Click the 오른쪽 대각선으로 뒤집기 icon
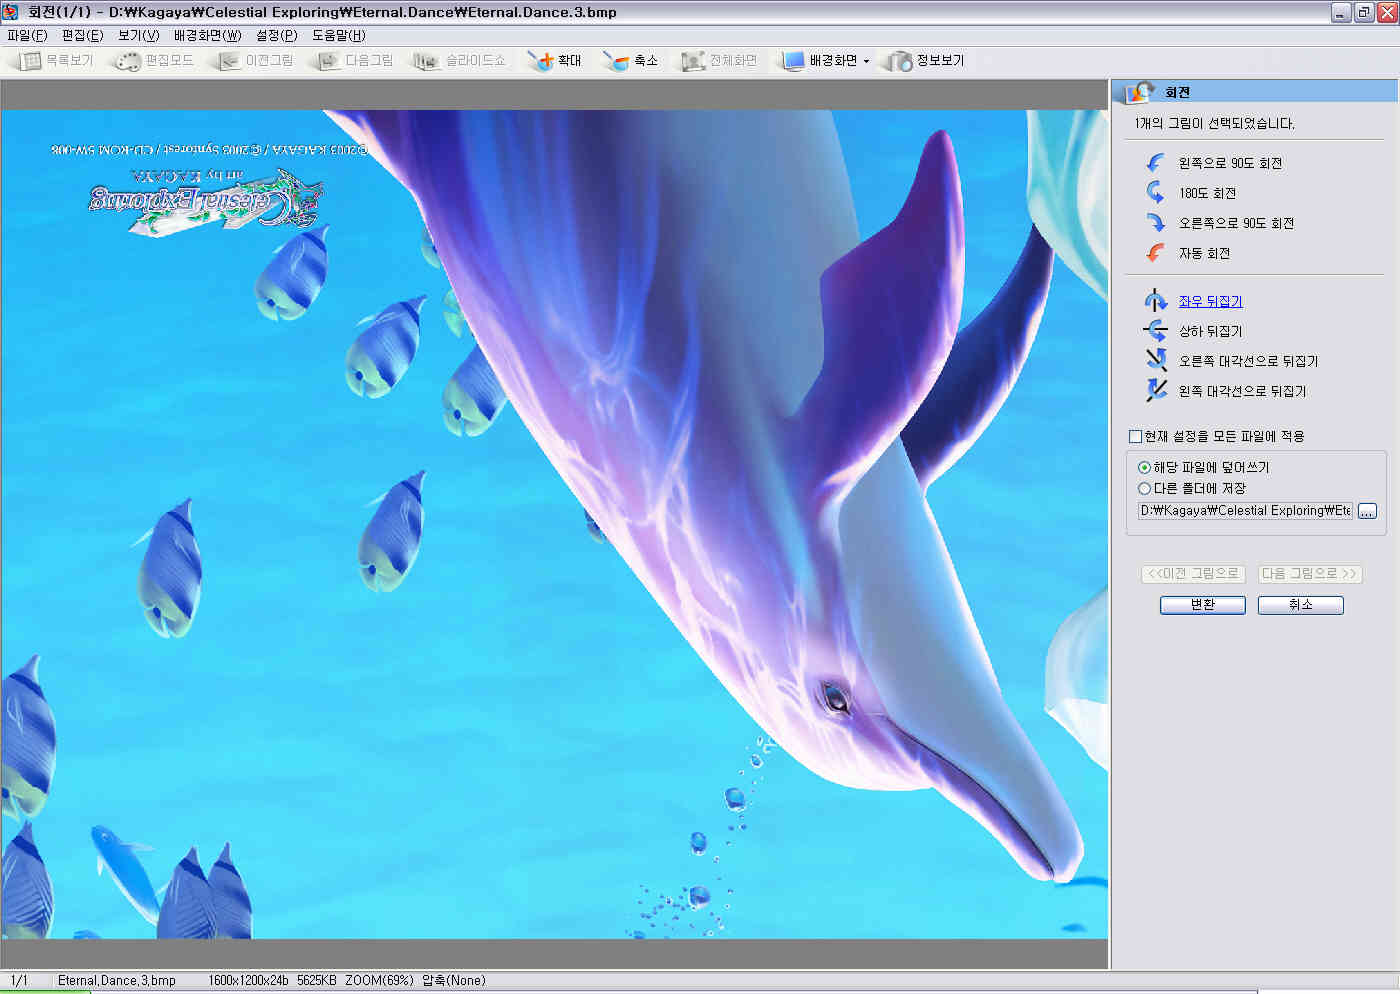The height and width of the screenshot is (994, 1400). pos(1156,360)
